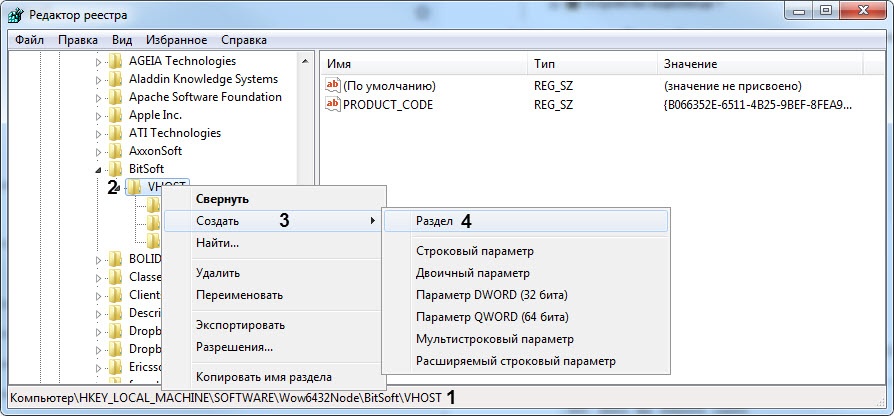Image resolution: width=894 pixels, height=416 pixels.
Task: Click the (По умолчанию) value icon
Action: (333, 86)
